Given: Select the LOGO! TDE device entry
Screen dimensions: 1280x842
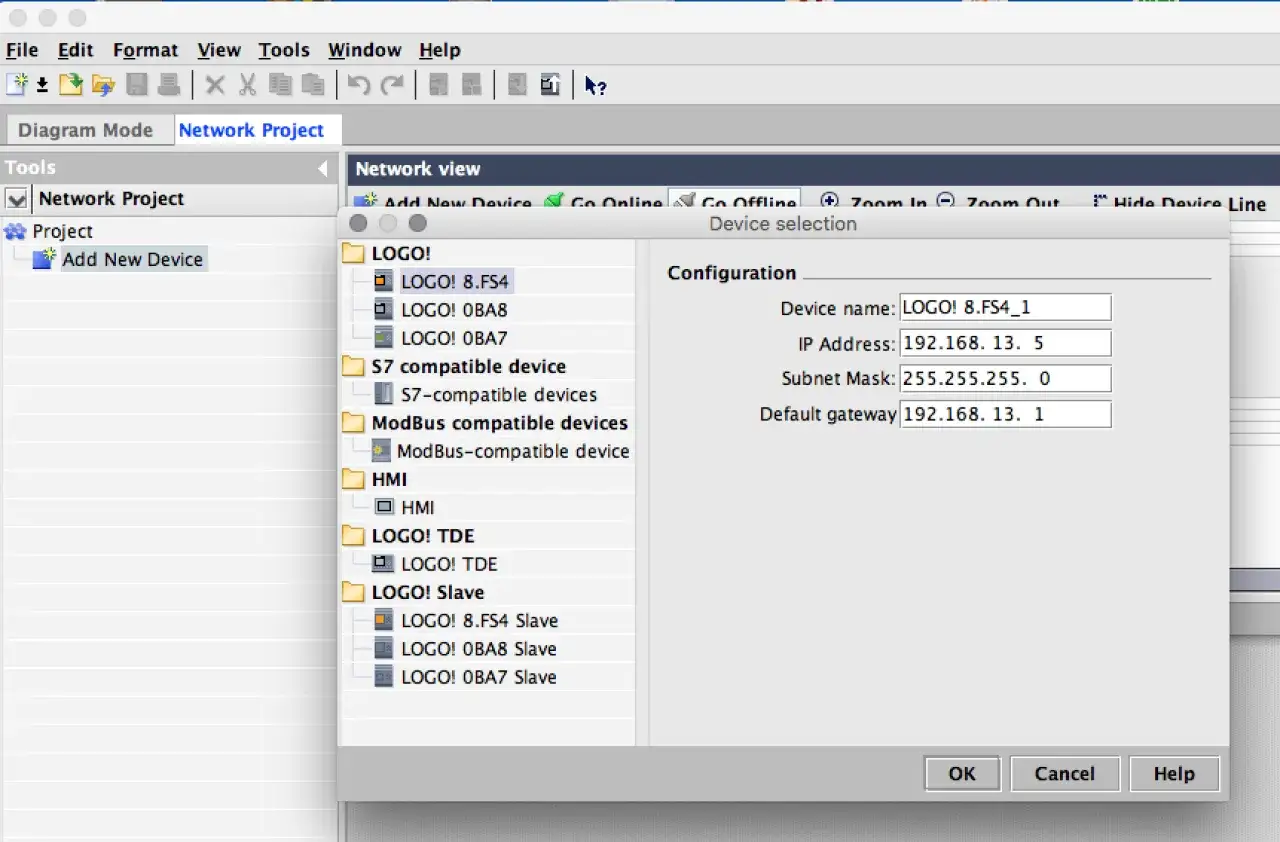Looking at the screenshot, I should 449,564.
